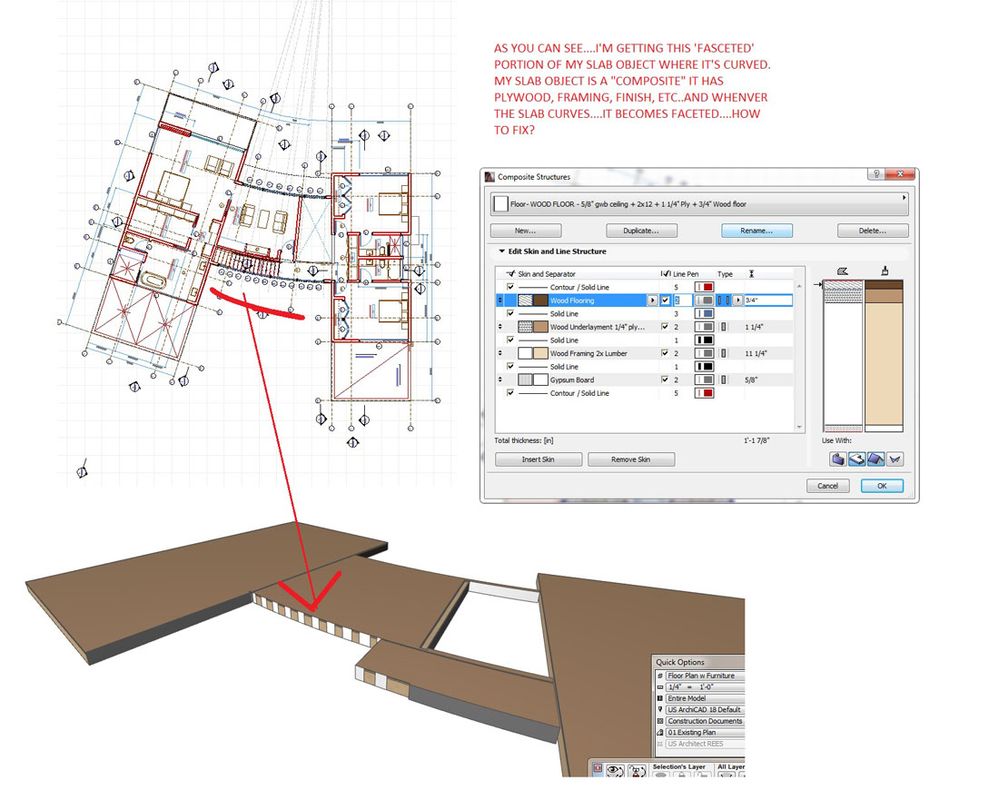Click the cut fill preview icon above the preview
This screenshot has height=799, width=999.
click(x=842, y=271)
